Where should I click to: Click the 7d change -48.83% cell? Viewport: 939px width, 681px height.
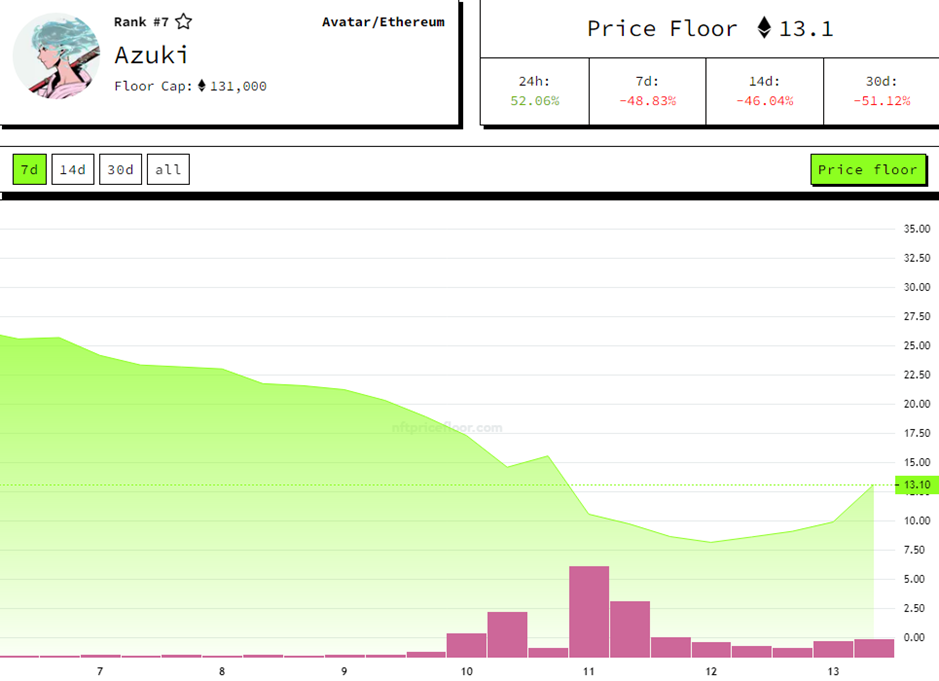coord(647,91)
